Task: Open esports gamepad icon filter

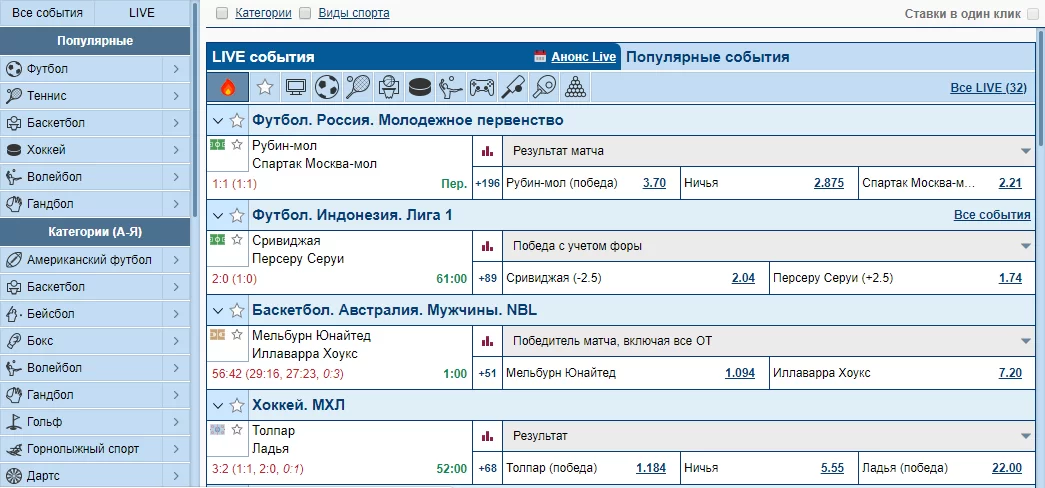Action: pyautogui.click(x=482, y=87)
